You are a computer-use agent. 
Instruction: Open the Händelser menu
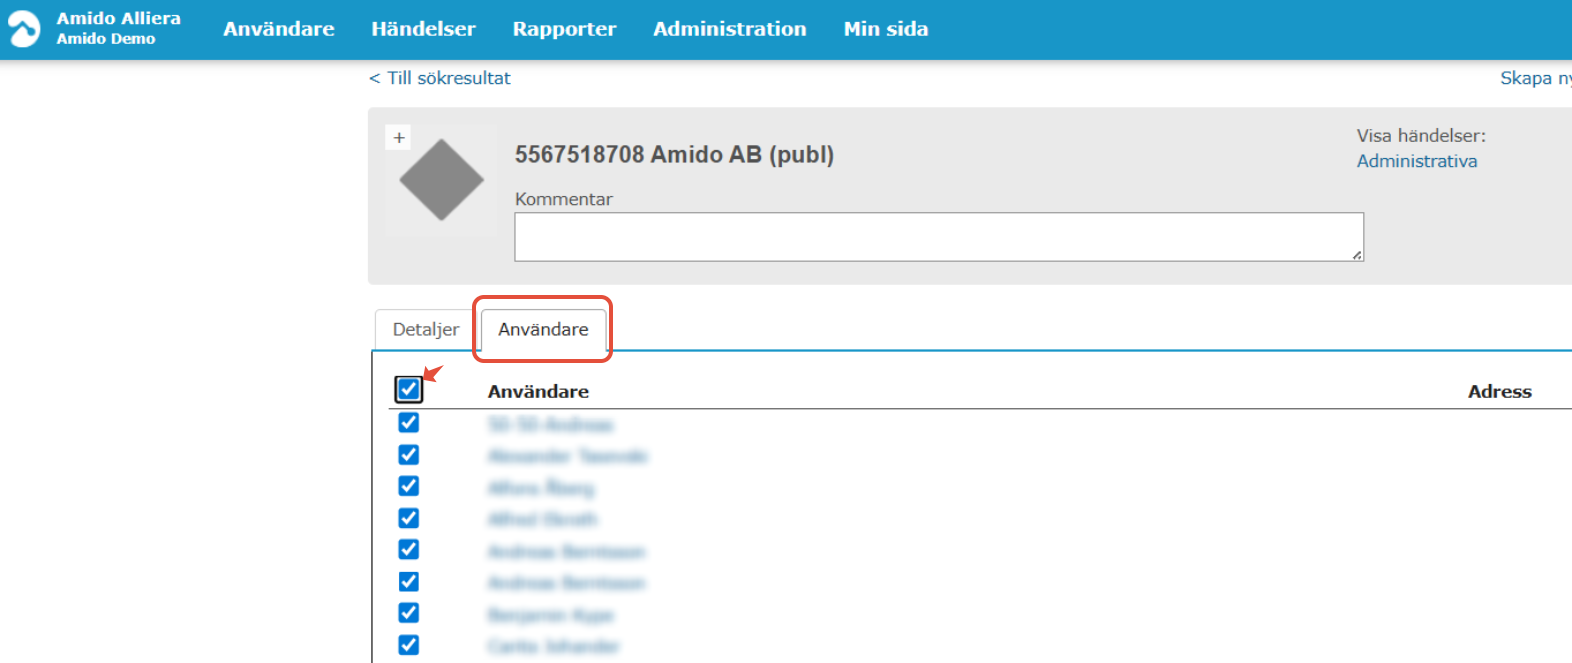tap(423, 29)
